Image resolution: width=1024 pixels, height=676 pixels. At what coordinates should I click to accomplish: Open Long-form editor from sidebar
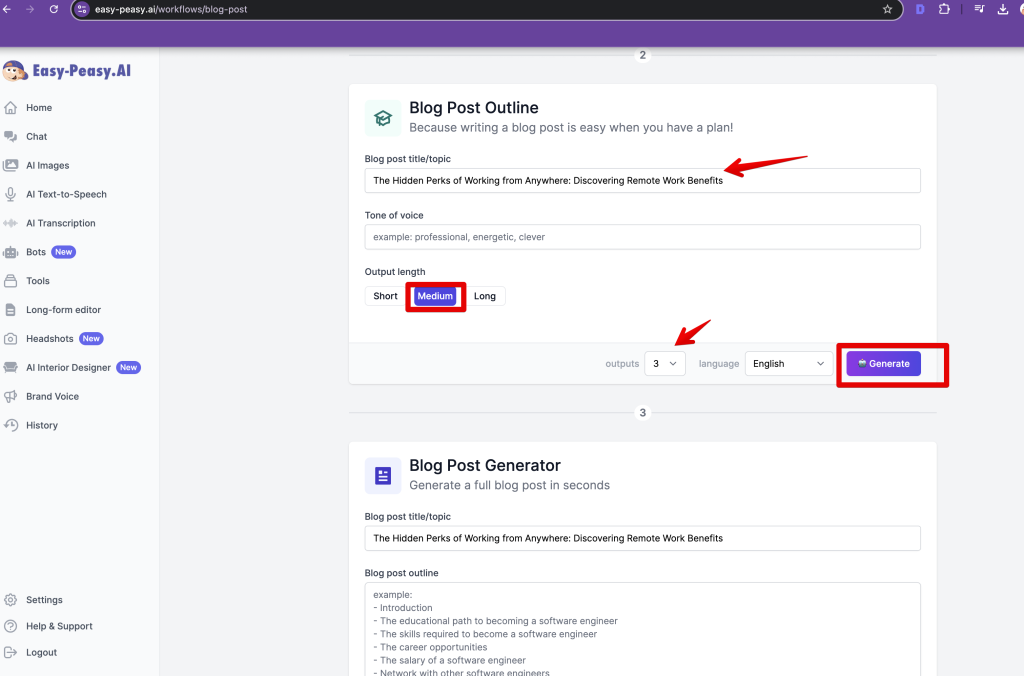[63, 310]
